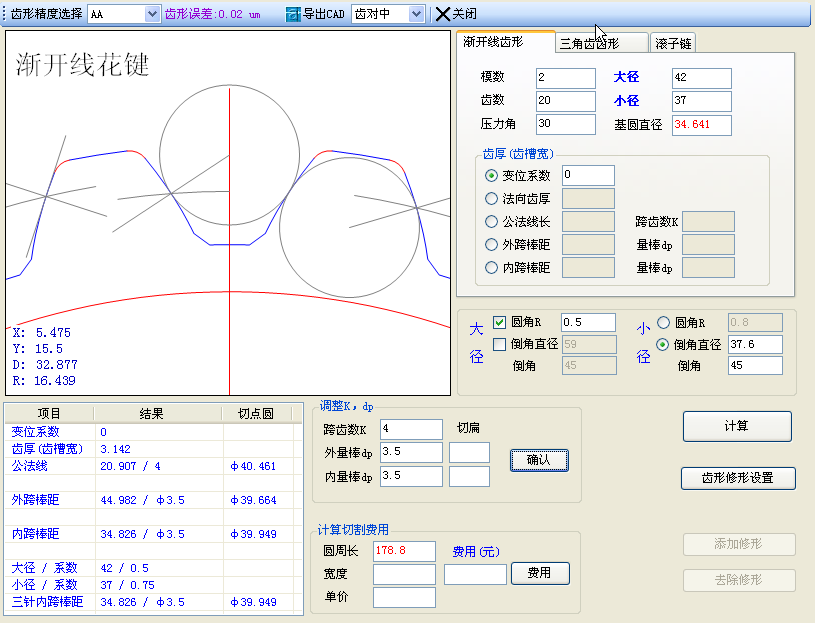
Task: Click the 确认 button
Action: point(539,460)
